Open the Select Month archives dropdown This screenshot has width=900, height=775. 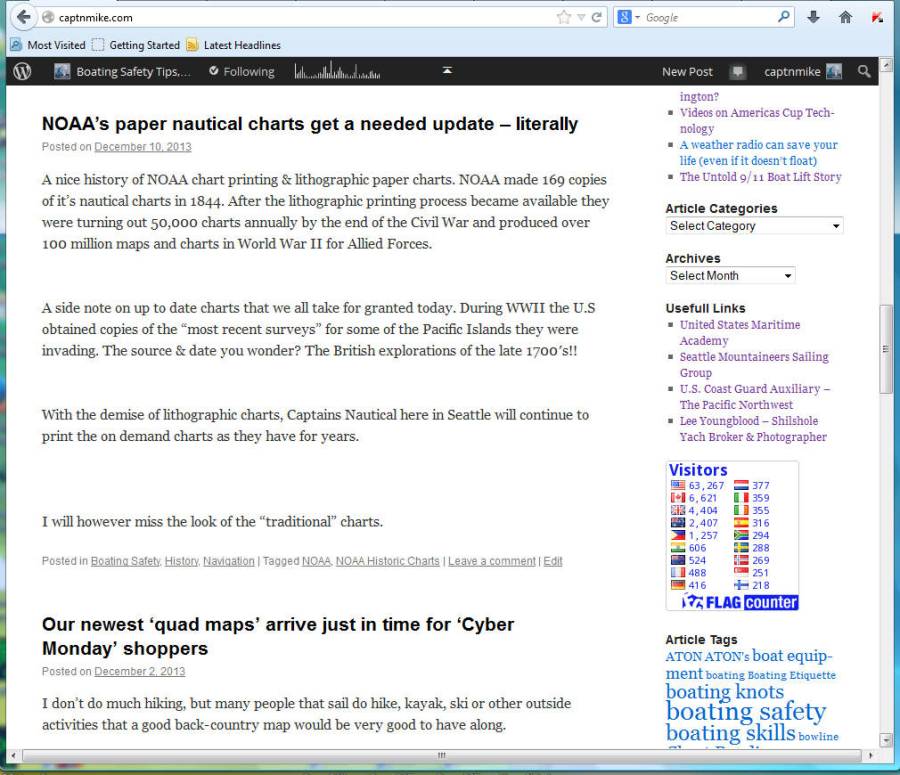click(730, 275)
